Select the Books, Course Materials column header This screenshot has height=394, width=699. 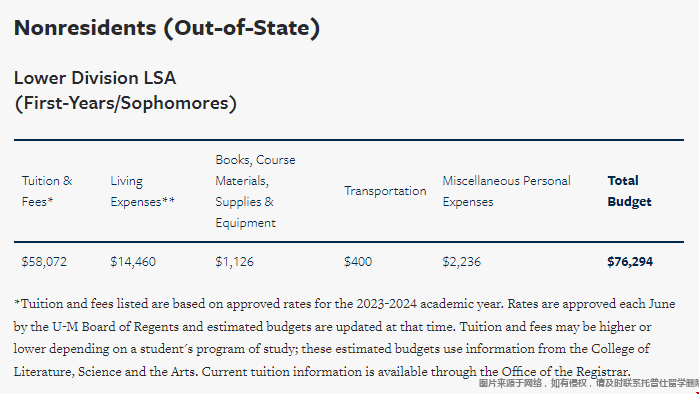click(255, 191)
